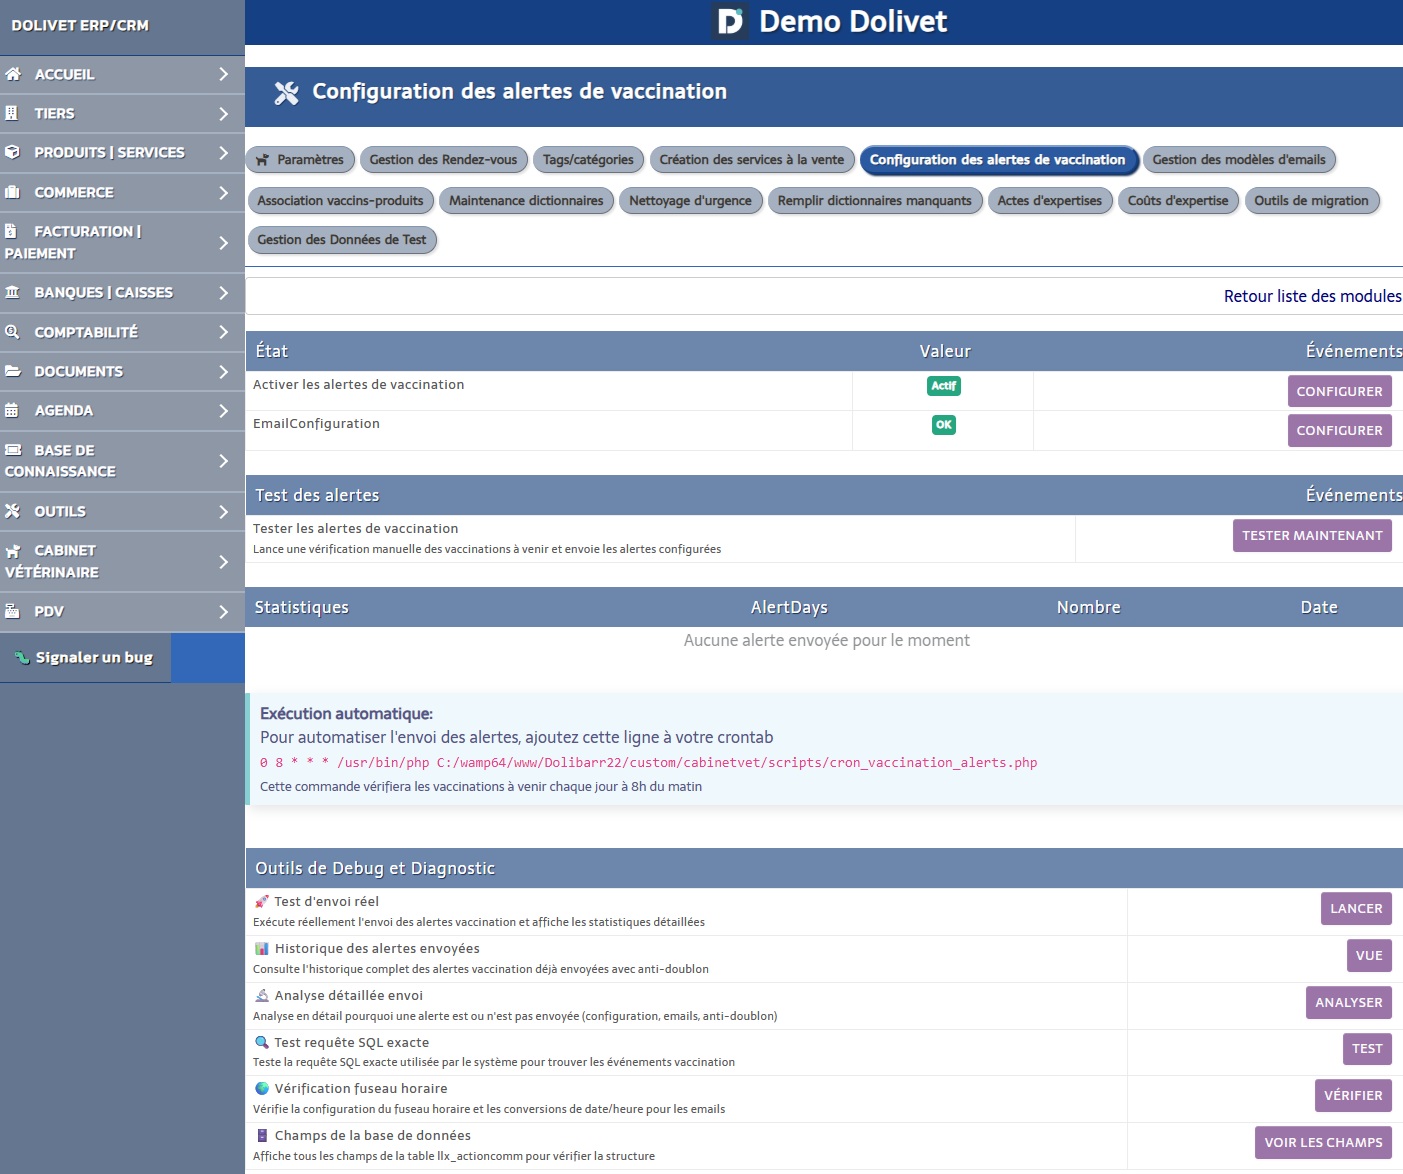Image resolution: width=1403 pixels, height=1174 pixels.
Task: Click the Documents folder icon
Action: point(12,371)
